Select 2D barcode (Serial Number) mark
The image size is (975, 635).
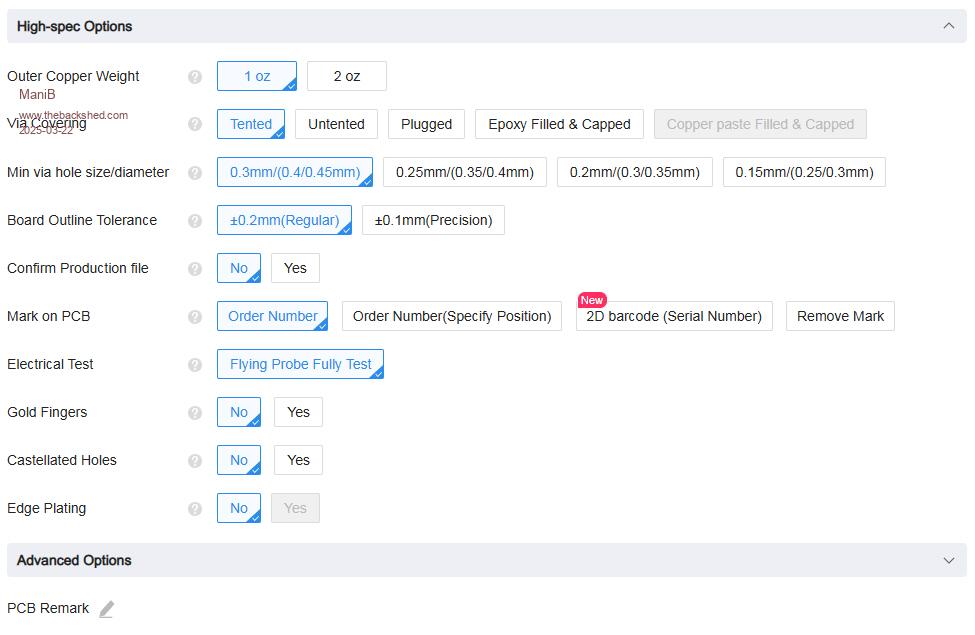tap(673, 316)
